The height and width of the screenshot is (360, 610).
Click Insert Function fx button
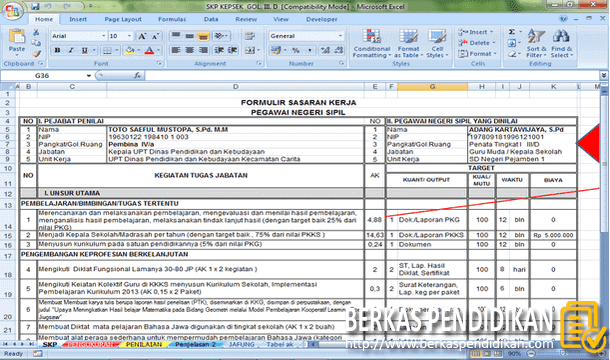137,76
